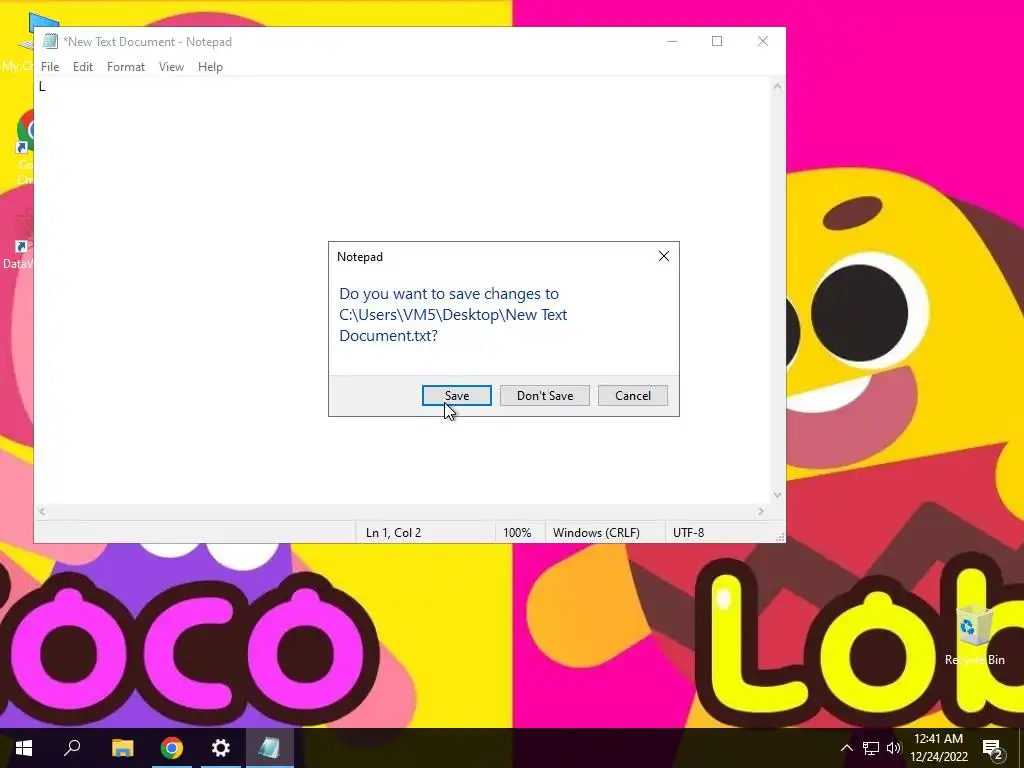Open the Windows Start menu
1024x768 pixels.
tap(24, 748)
